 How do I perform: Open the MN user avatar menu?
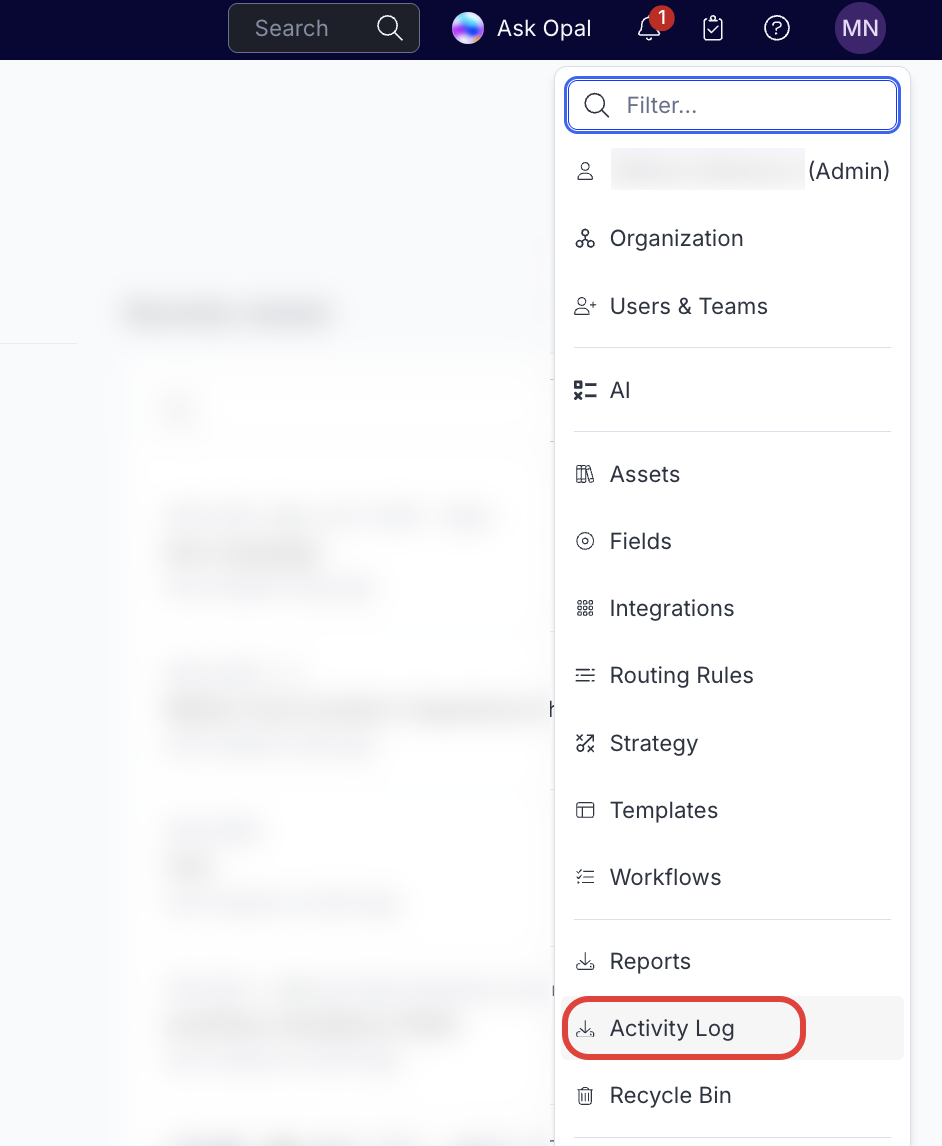[860, 29]
